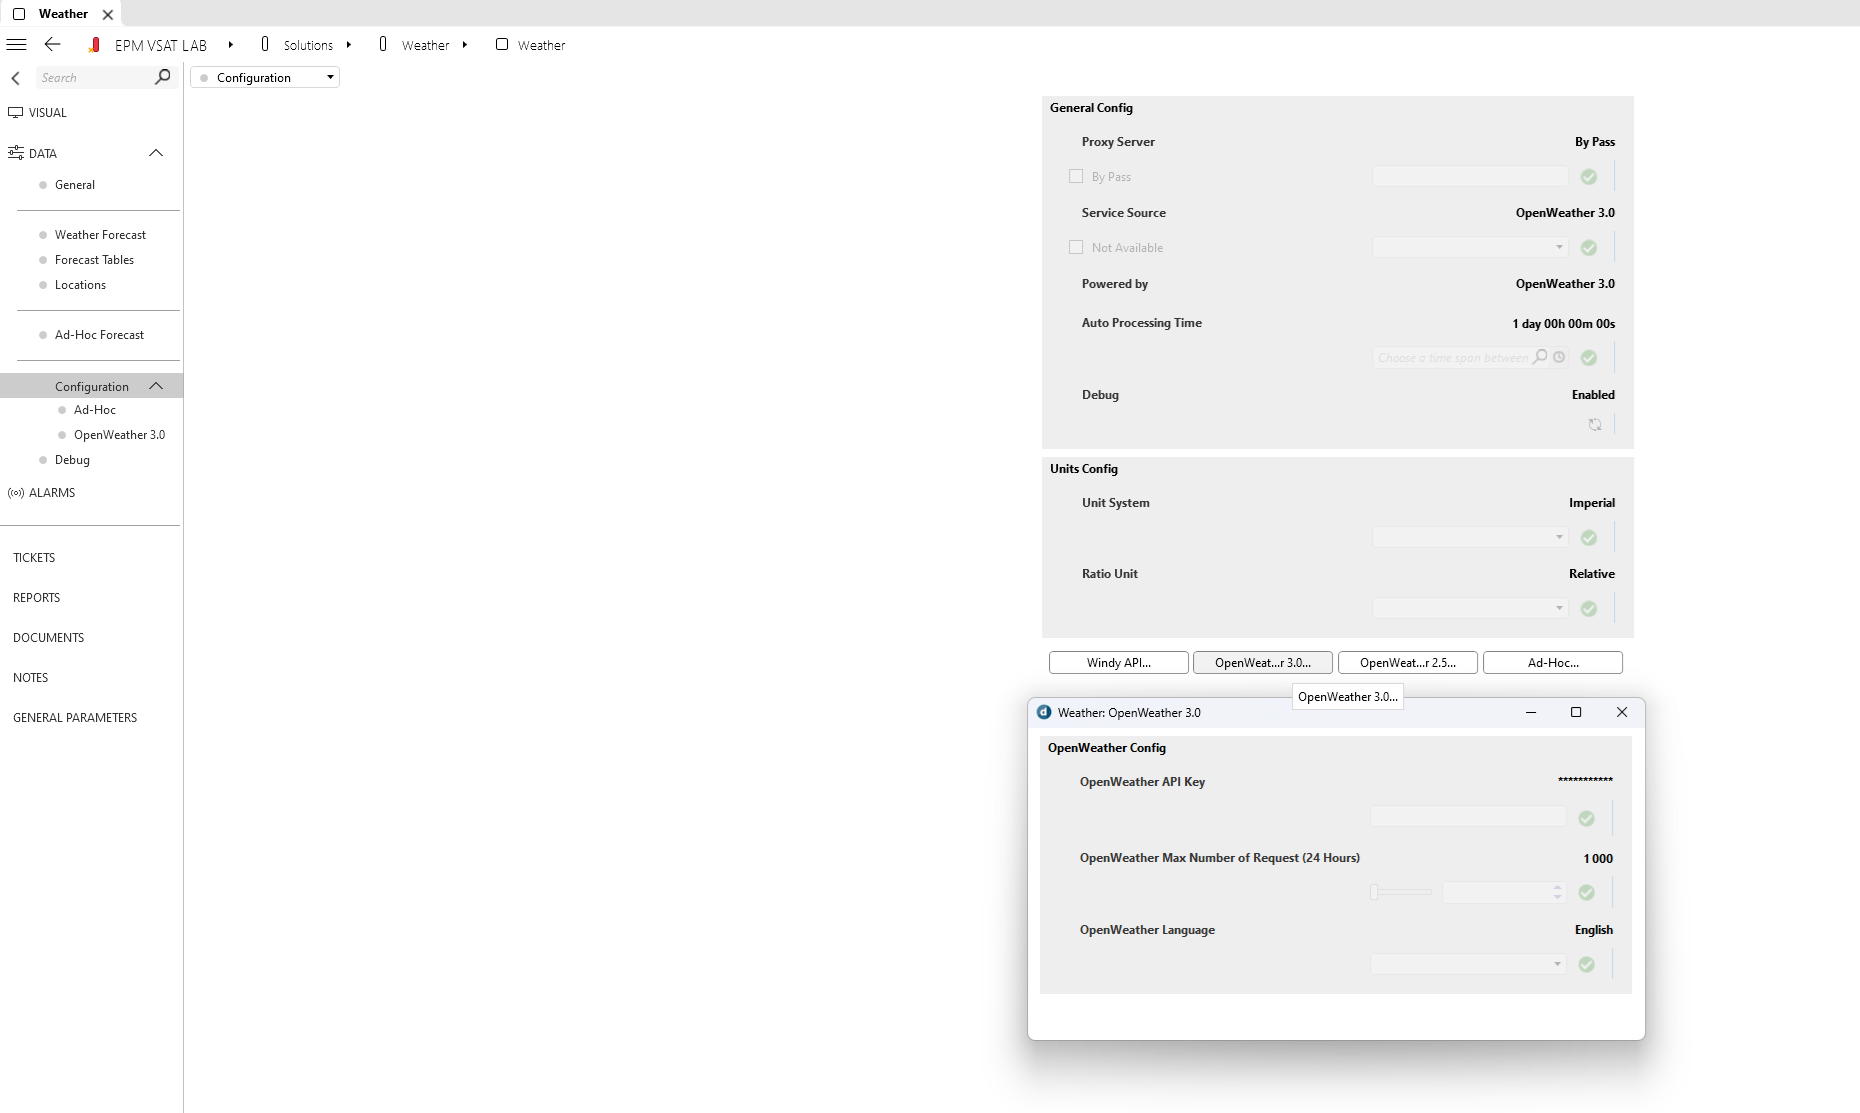Open DOCUMENTS section
Viewport: 1860px width, 1113px height.
[x=49, y=638]
